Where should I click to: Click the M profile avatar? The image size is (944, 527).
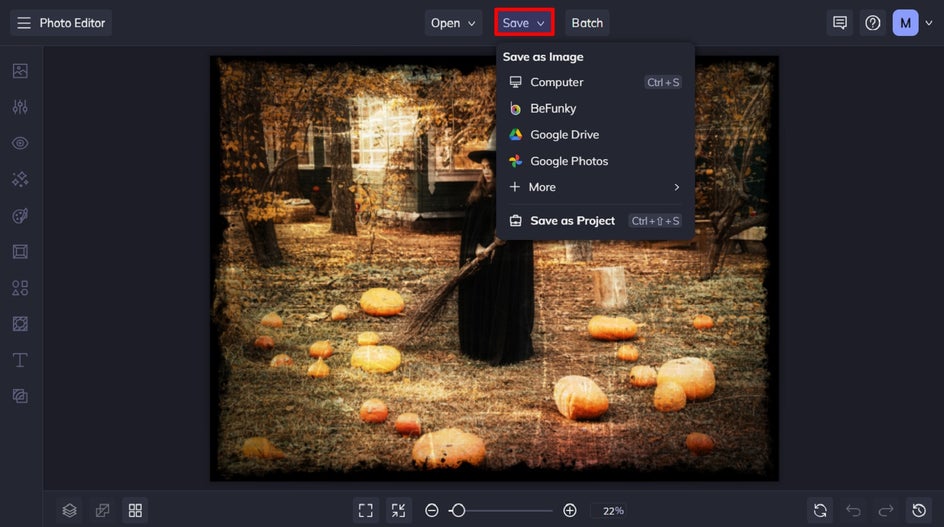click(x=905, y=23)
